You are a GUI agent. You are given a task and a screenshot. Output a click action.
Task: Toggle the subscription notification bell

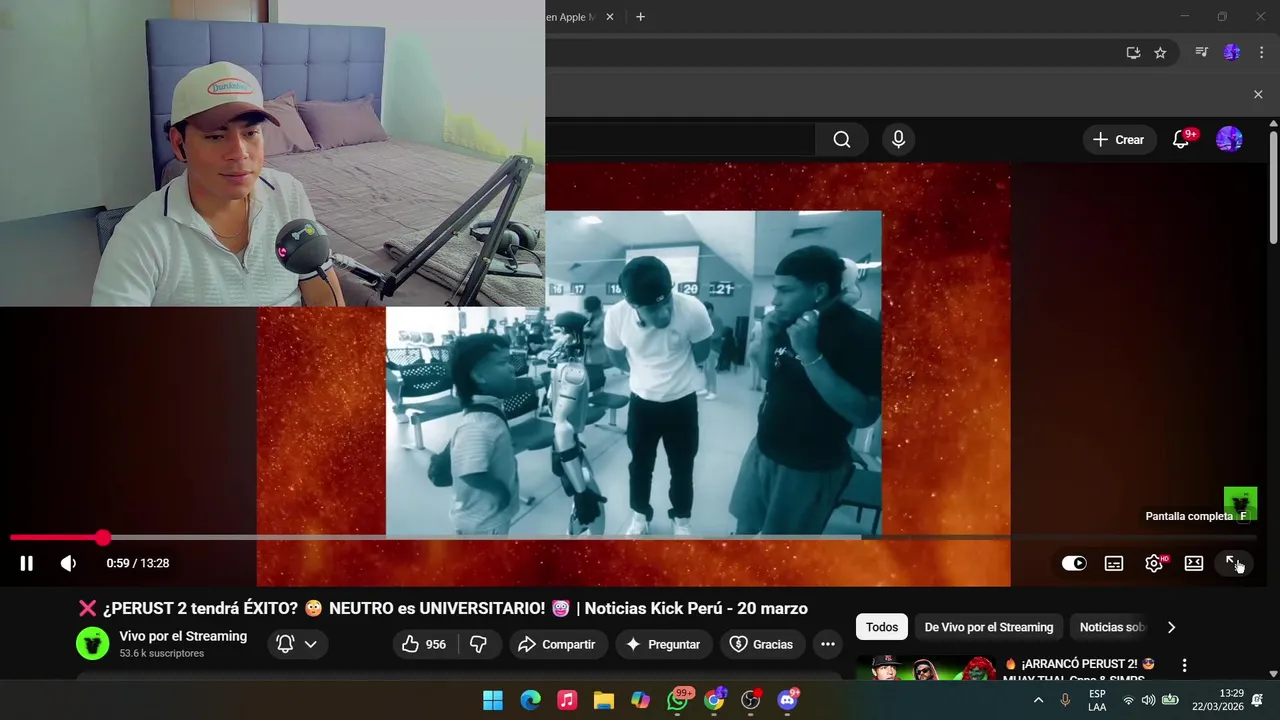pyautogui.click(x=285, y=644)
